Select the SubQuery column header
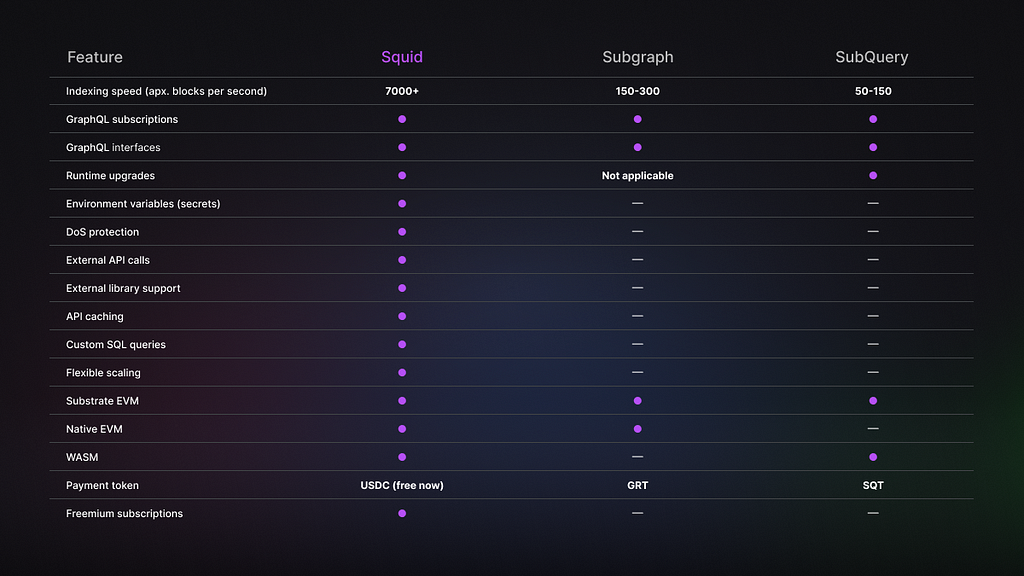 pos(873,57)
